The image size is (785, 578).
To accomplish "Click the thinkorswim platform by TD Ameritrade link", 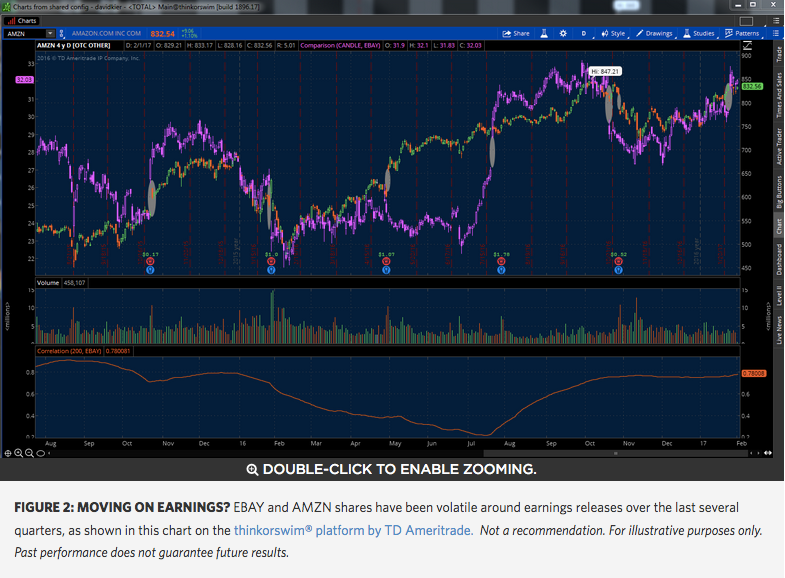I will 353,530.
